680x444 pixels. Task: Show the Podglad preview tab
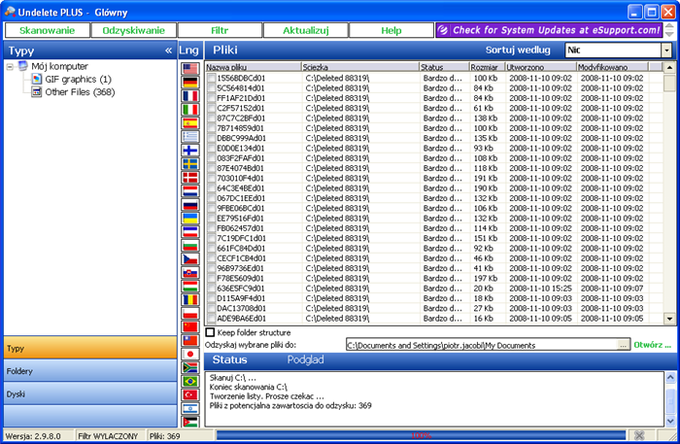(305, 360)
